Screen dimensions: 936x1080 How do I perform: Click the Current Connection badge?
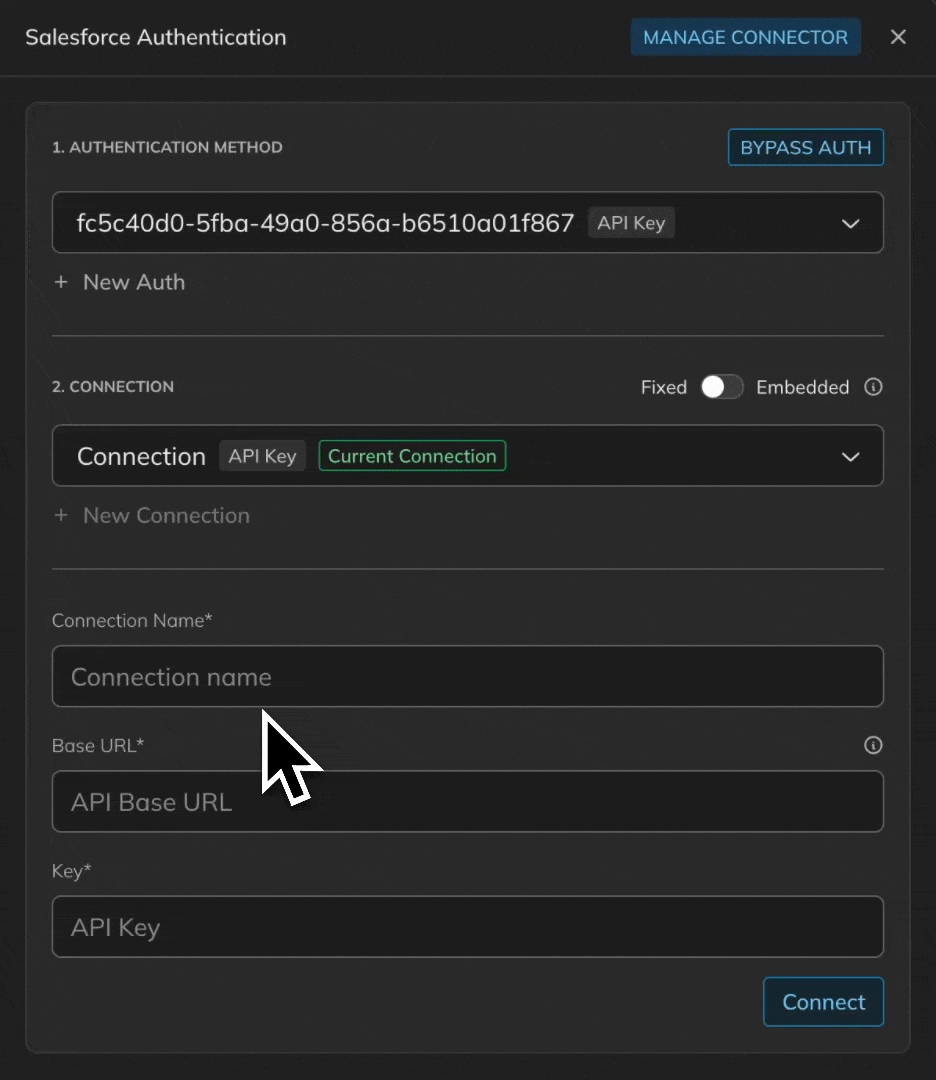pyautogui.click(x=412, y=456)
